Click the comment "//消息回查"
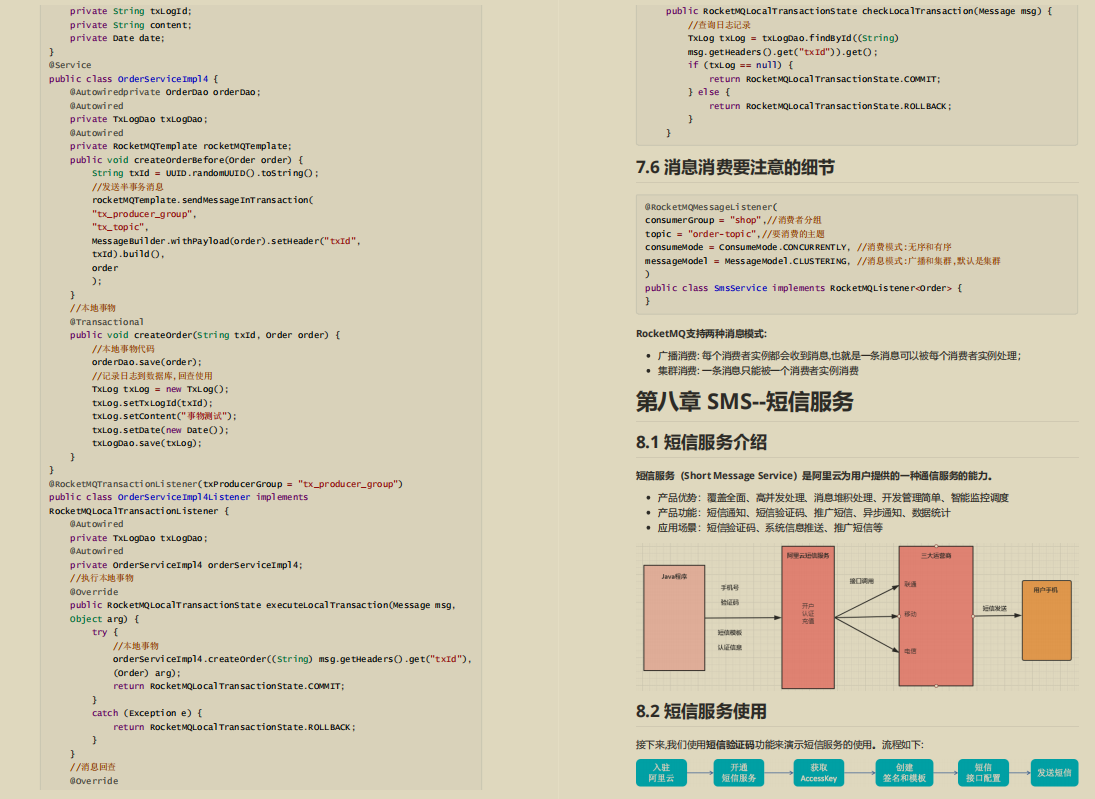This screenshot has height=799, width=1095. pyautogui.click(x=93, y=767)
